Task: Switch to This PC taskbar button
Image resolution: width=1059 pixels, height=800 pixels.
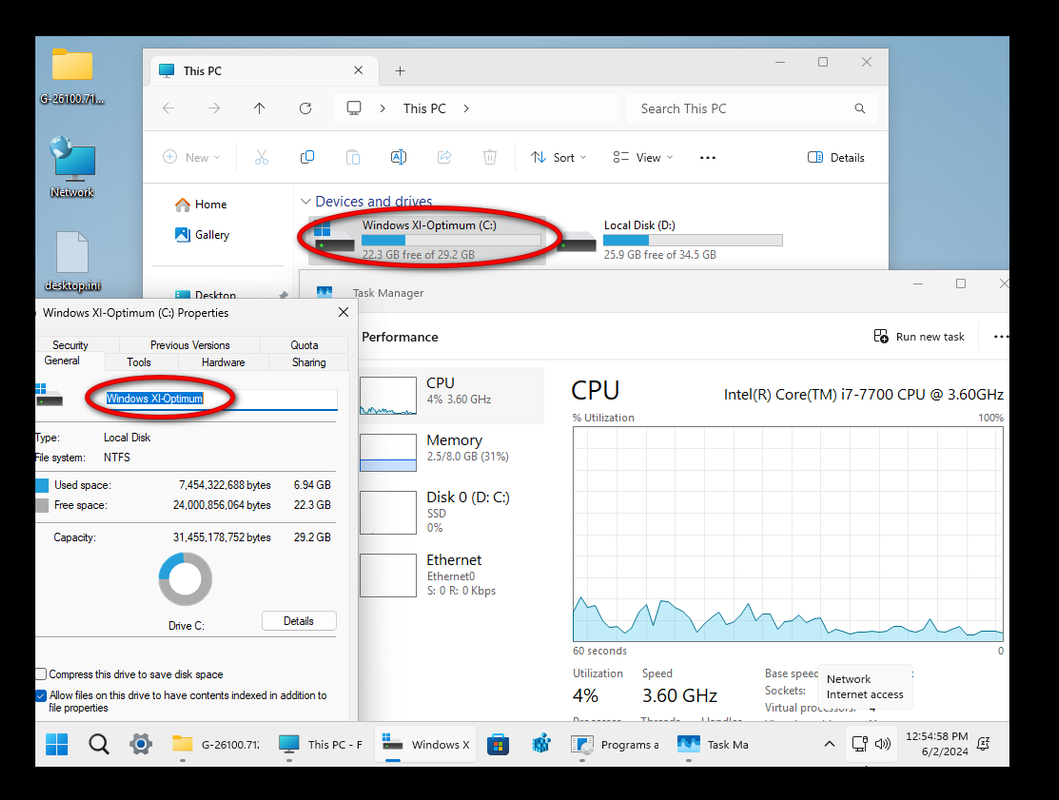Action: coord(321,744)
